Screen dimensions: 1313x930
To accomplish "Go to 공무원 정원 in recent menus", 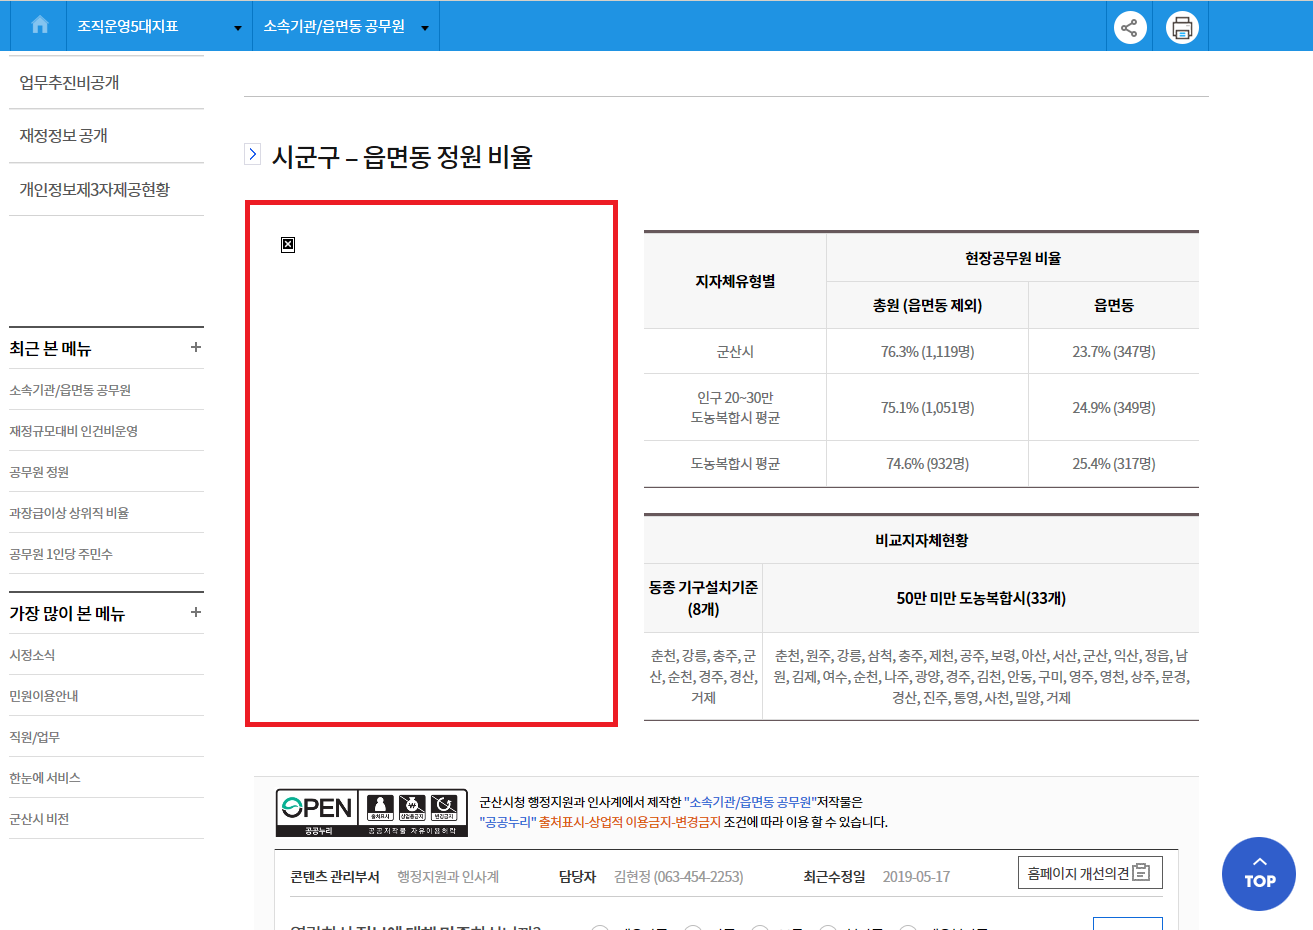I will (39, 472).
